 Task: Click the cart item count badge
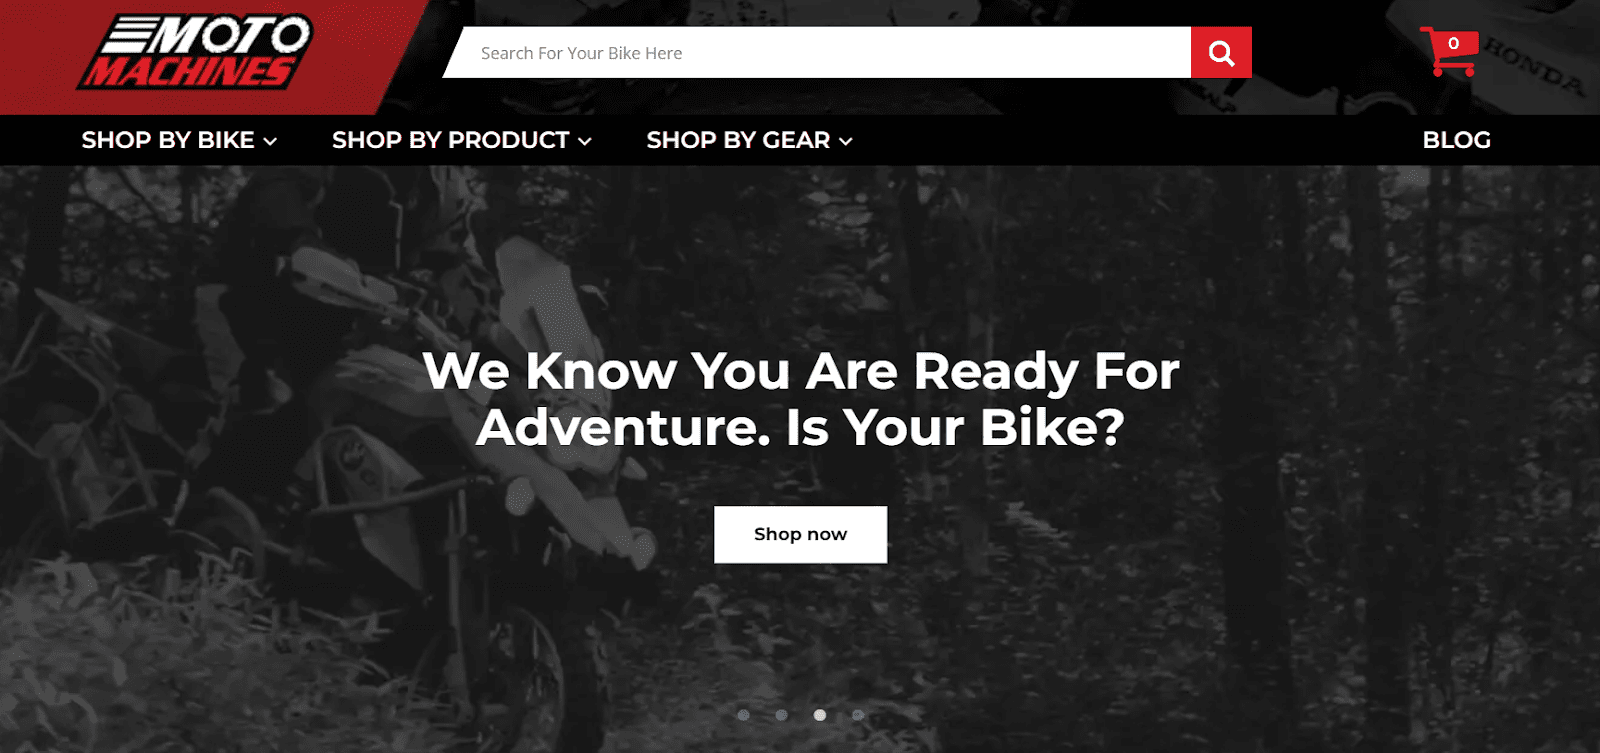tap(1453, 43)
